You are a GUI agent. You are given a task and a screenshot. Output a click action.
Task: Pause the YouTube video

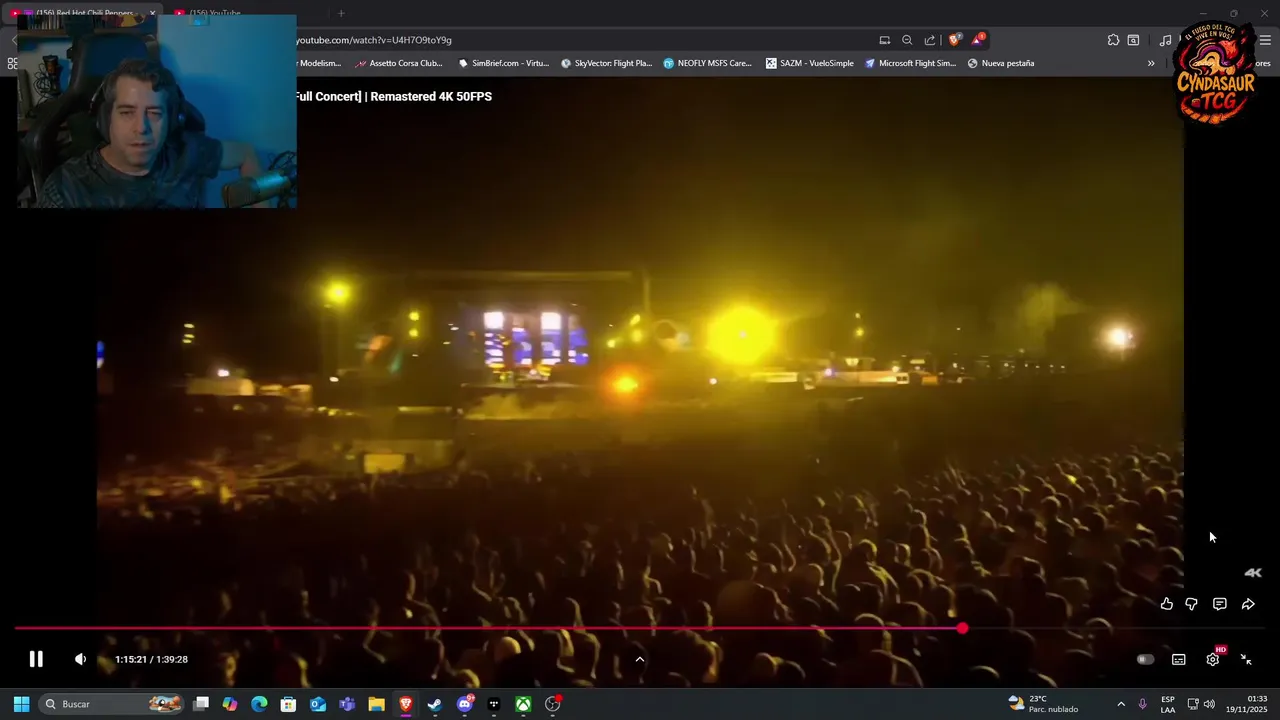36,659
